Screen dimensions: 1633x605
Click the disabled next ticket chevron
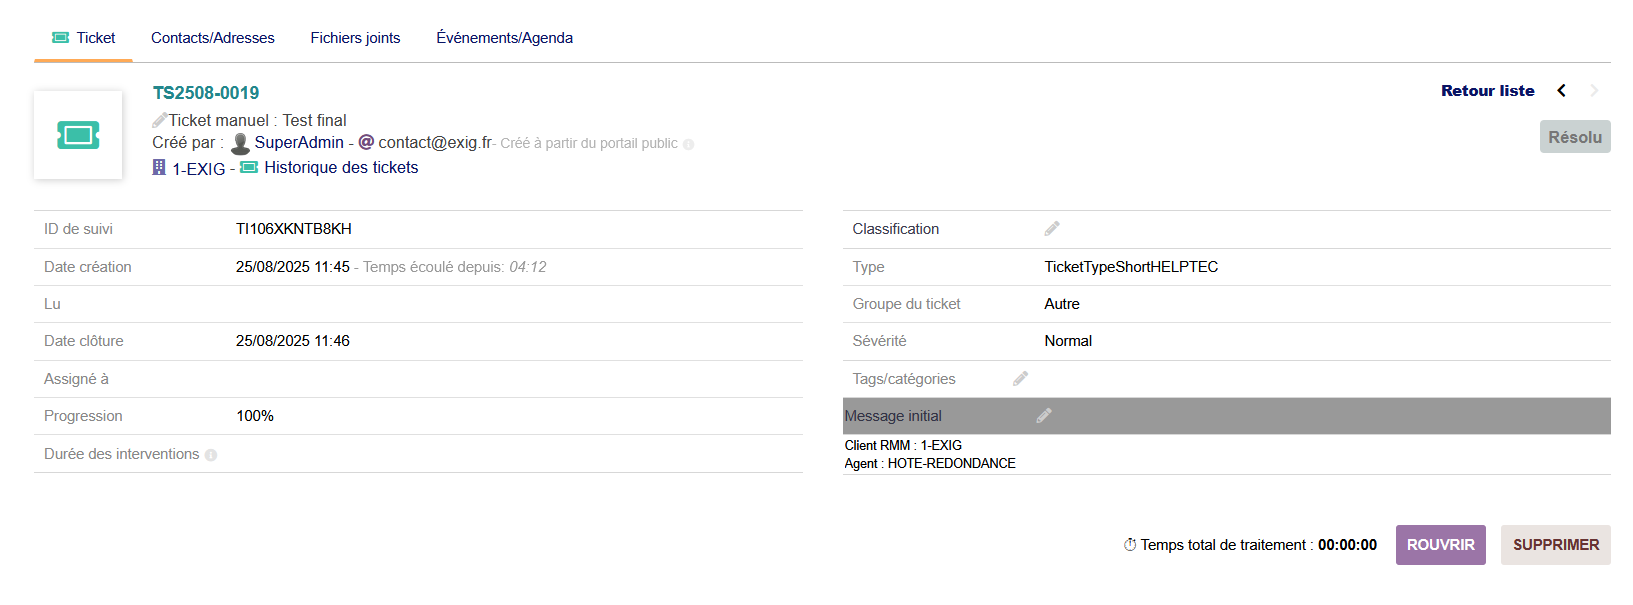(1594, 91)
